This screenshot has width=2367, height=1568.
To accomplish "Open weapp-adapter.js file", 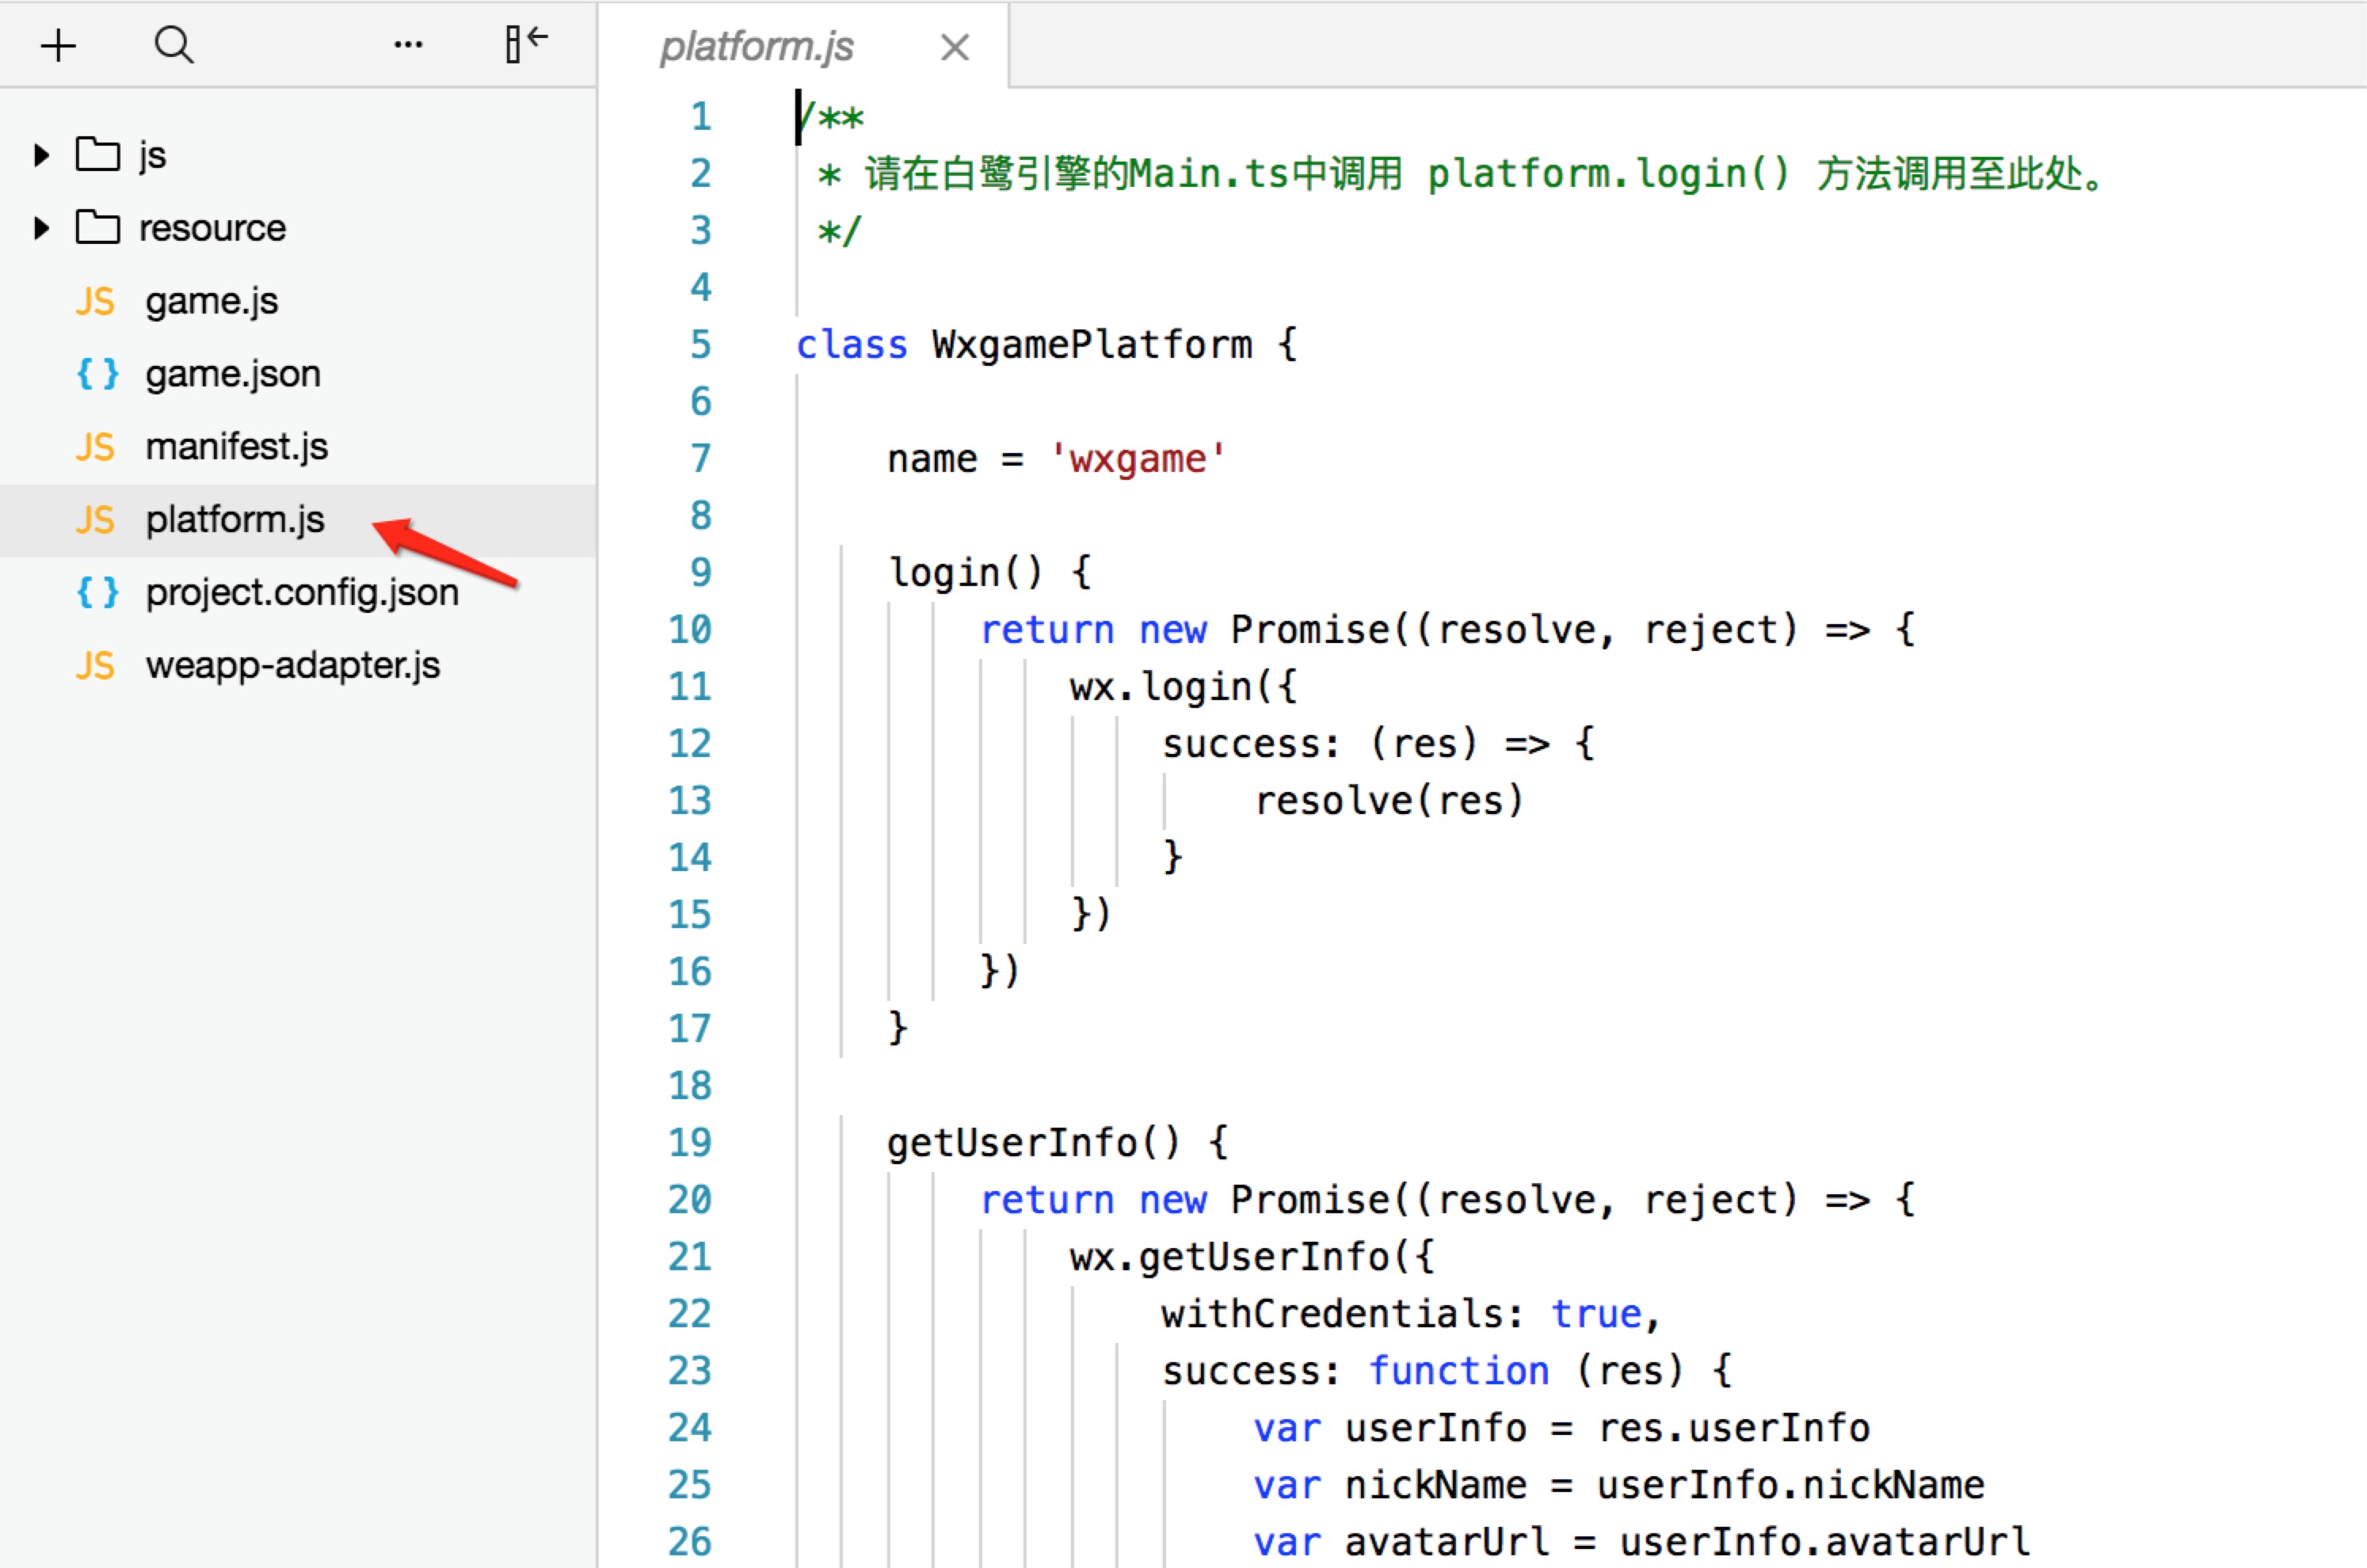I will (292, 666).
